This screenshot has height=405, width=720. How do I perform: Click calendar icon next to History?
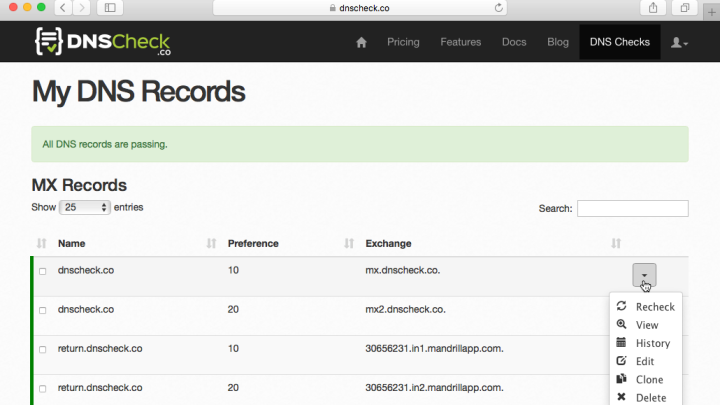(621, 343)
